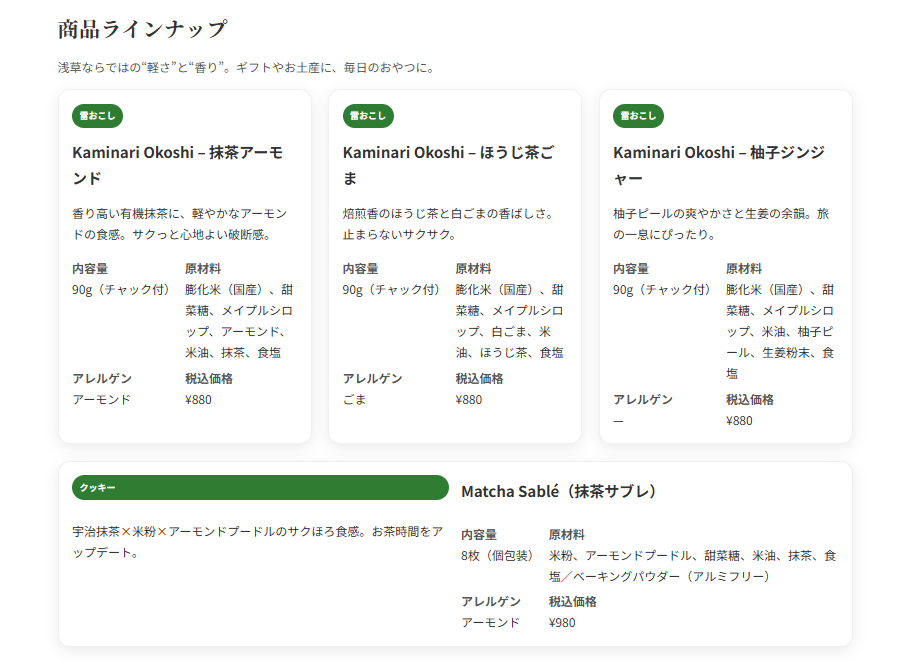
Task: Click the 商品ラインナップ section heading
Action: point(142,29)
